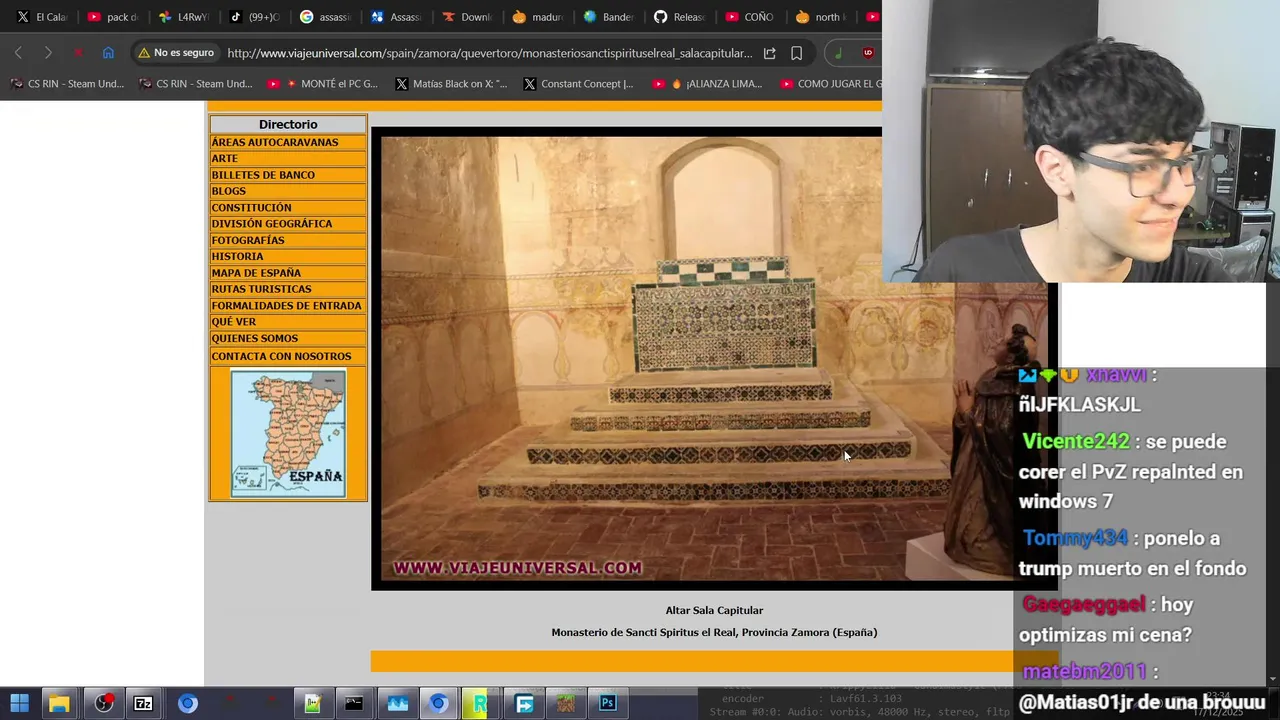Click the viajeuniversal.com URL address bar
The image size is (1280, 720).
(x=489, y=53)
